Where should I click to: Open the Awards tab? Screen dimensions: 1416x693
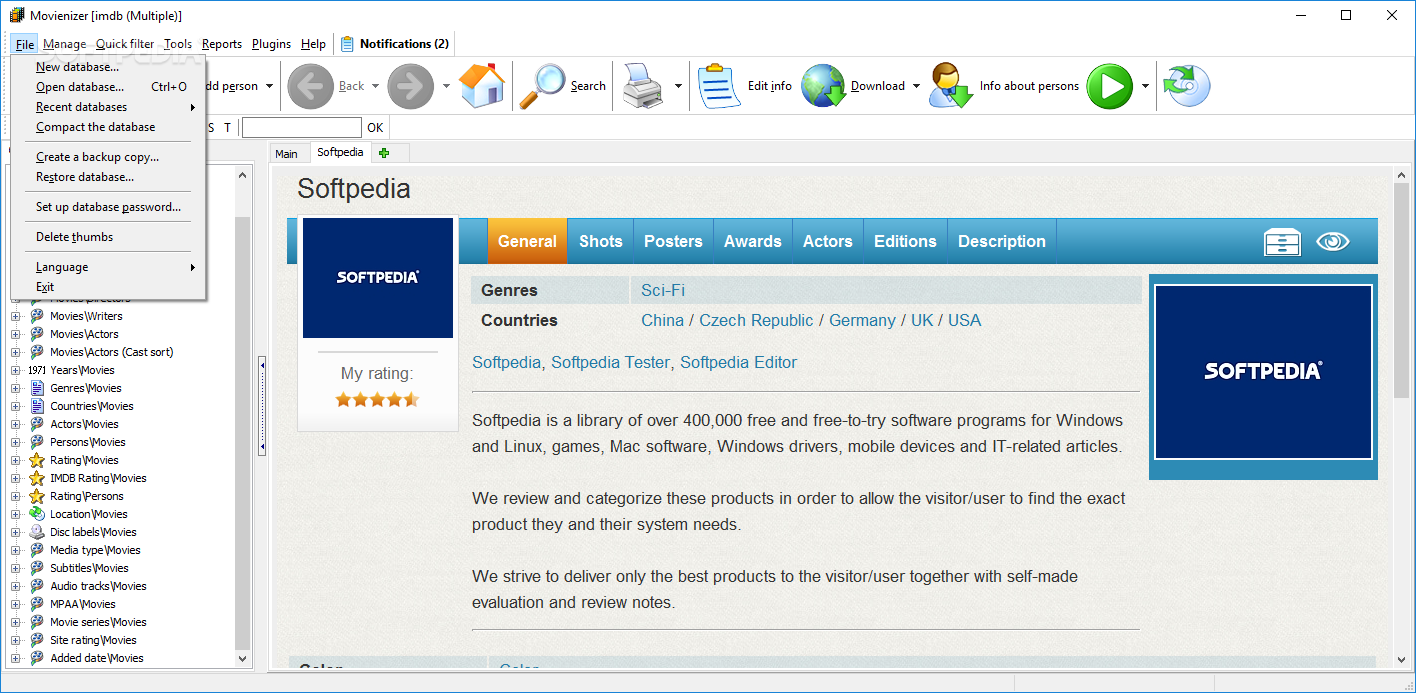tap(752, 241)
